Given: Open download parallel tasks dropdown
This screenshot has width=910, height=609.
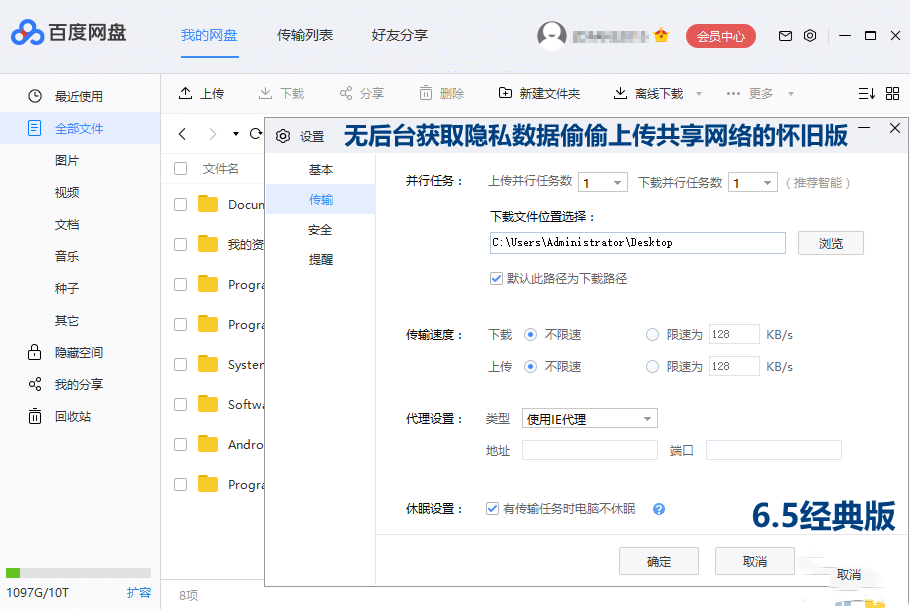Looking at the screenshot, I should click(x=753, y=182).
